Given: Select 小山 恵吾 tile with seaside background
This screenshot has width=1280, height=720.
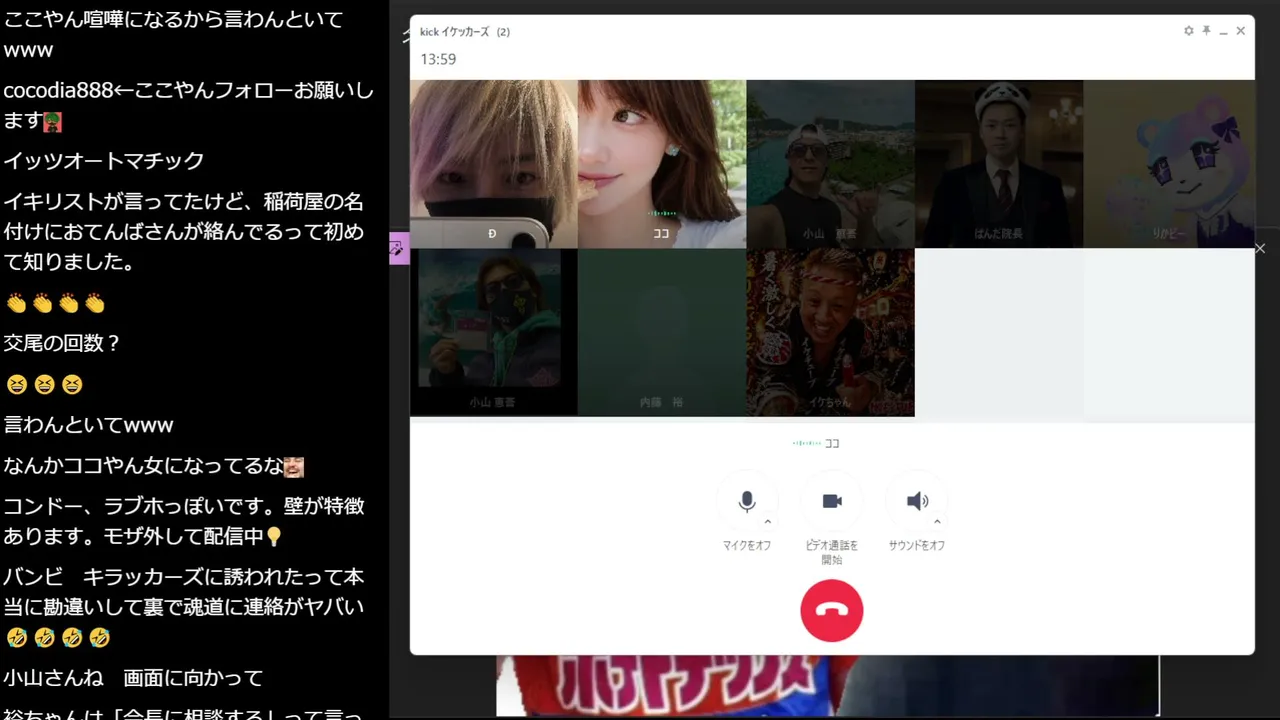Looking at the screenshot, I should (x=830, y=164).
